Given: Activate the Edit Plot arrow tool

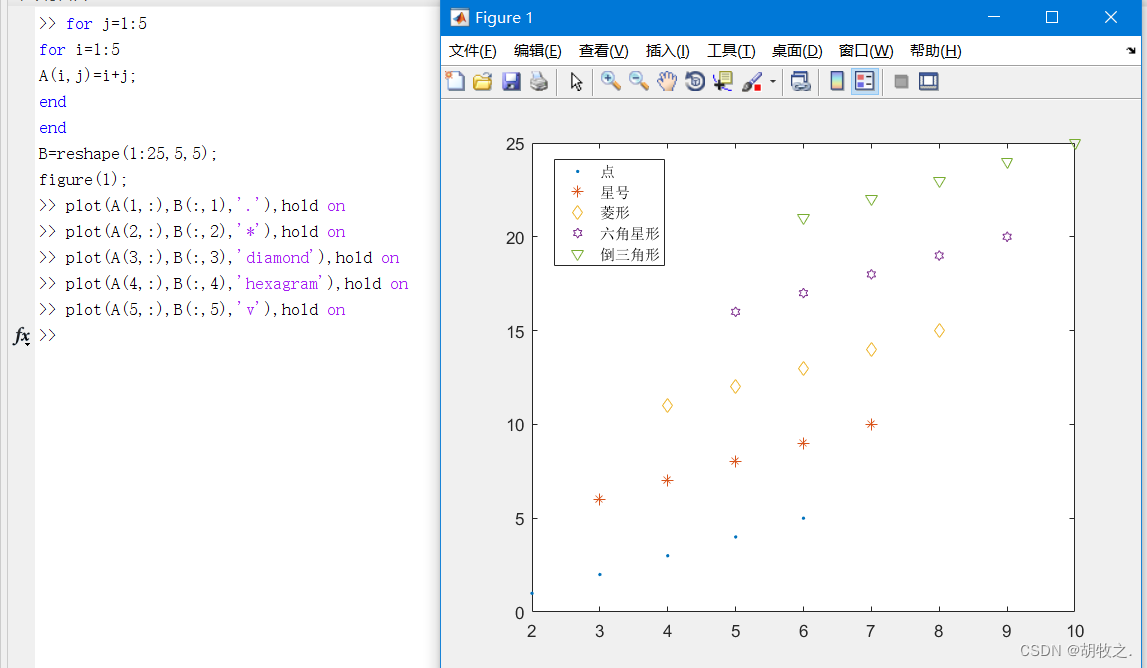Looking at the screenshot, I should click(576, 81).
